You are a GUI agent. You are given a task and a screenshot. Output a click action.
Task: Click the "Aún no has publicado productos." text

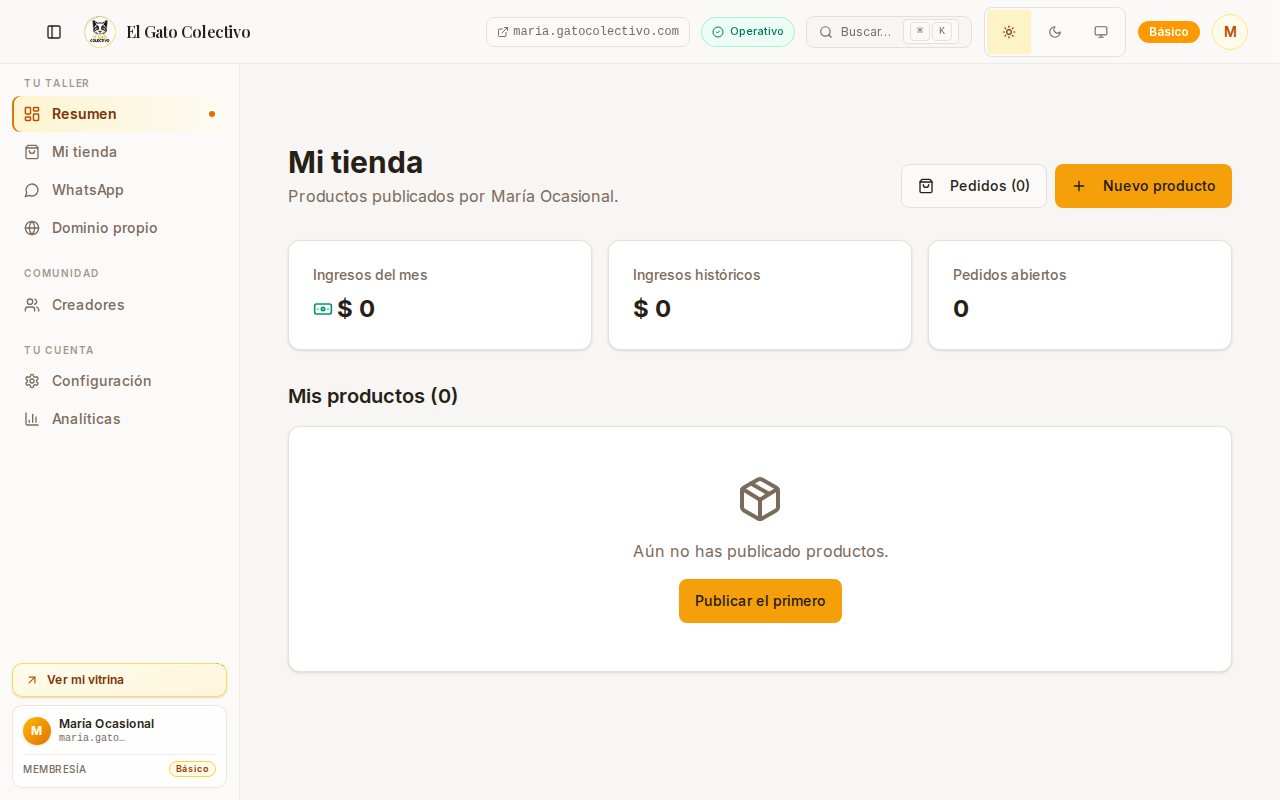(x=760, y=551)
